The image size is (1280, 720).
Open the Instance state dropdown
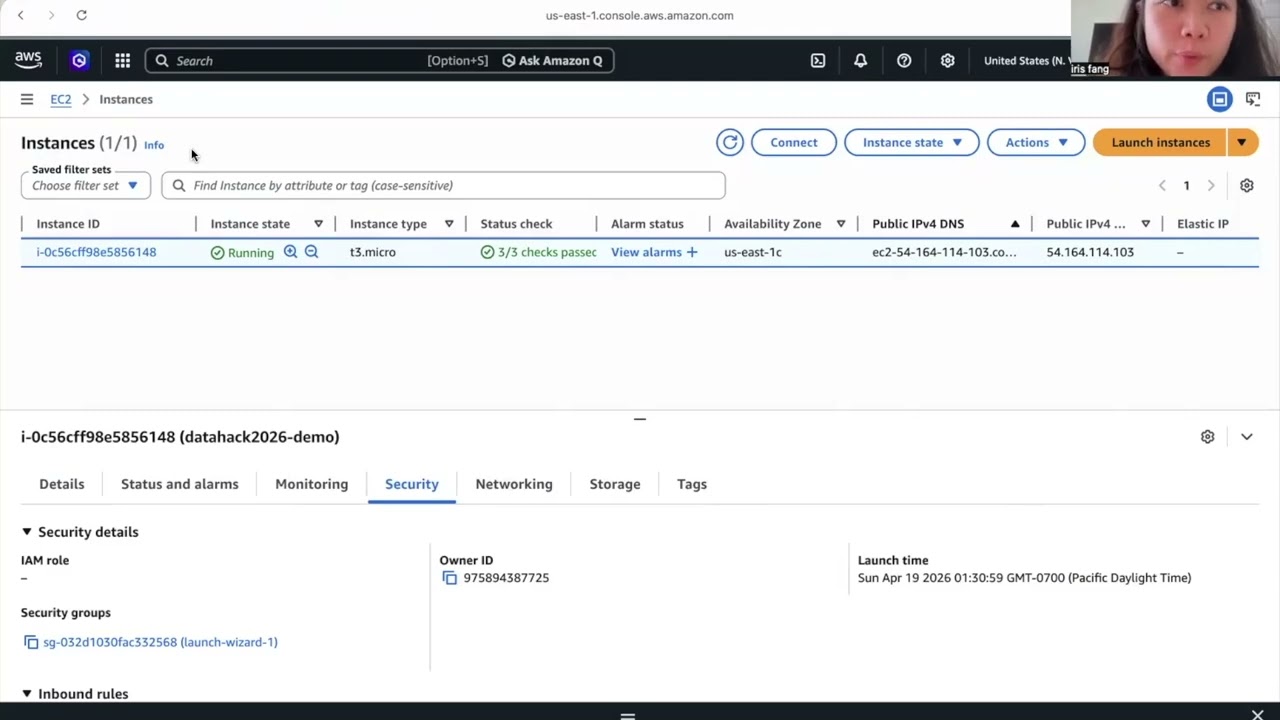pyautogui.click(x=912, y=142)
